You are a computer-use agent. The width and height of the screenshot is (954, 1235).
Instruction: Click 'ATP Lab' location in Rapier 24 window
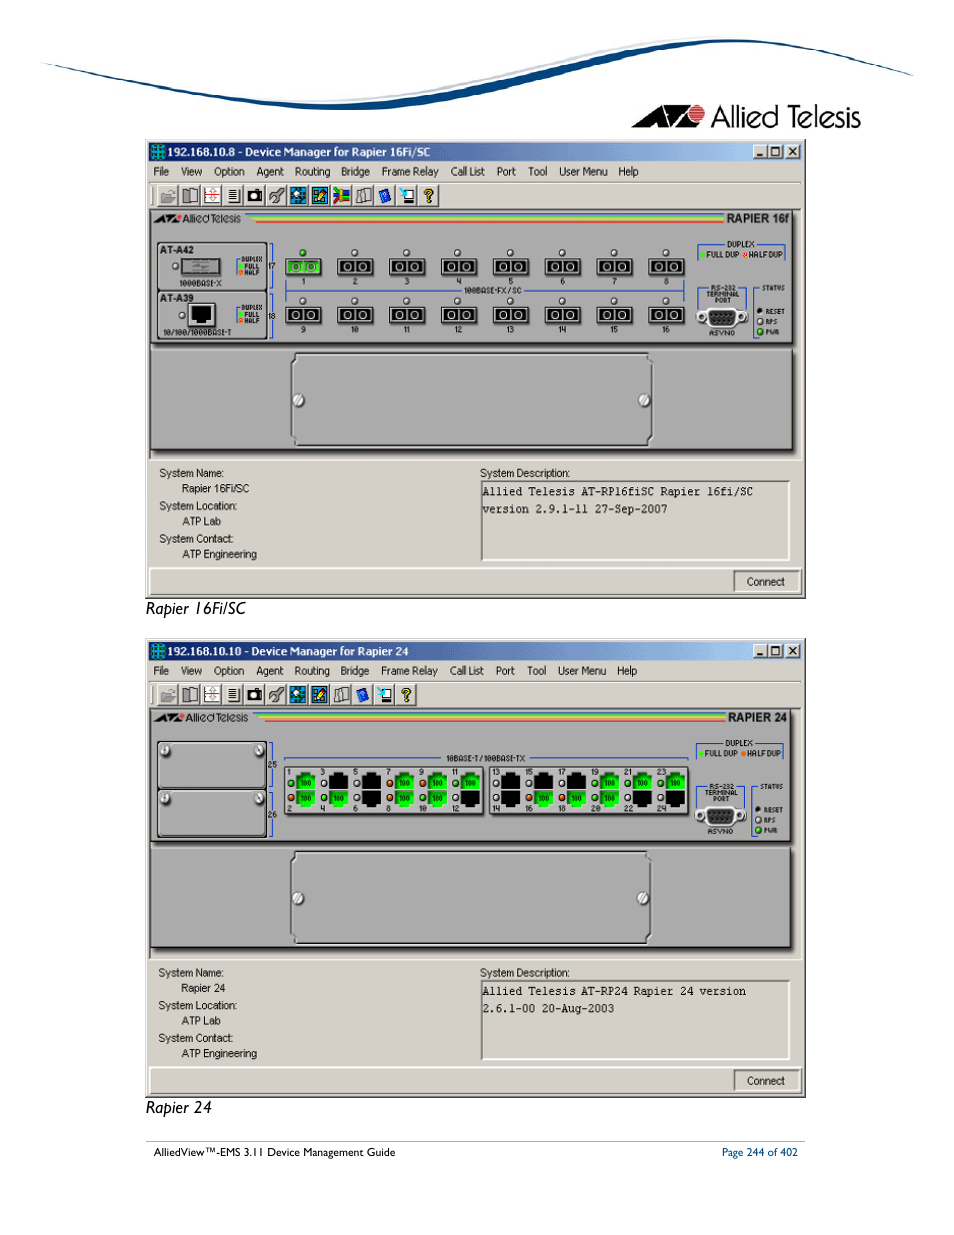201,1021
